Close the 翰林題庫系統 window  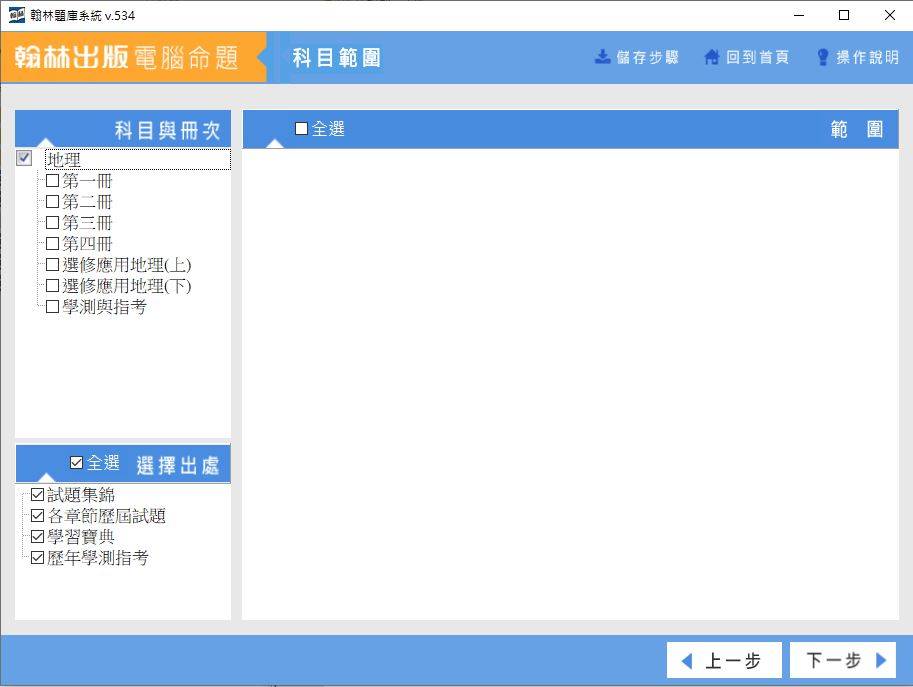(x=889, y=15)
